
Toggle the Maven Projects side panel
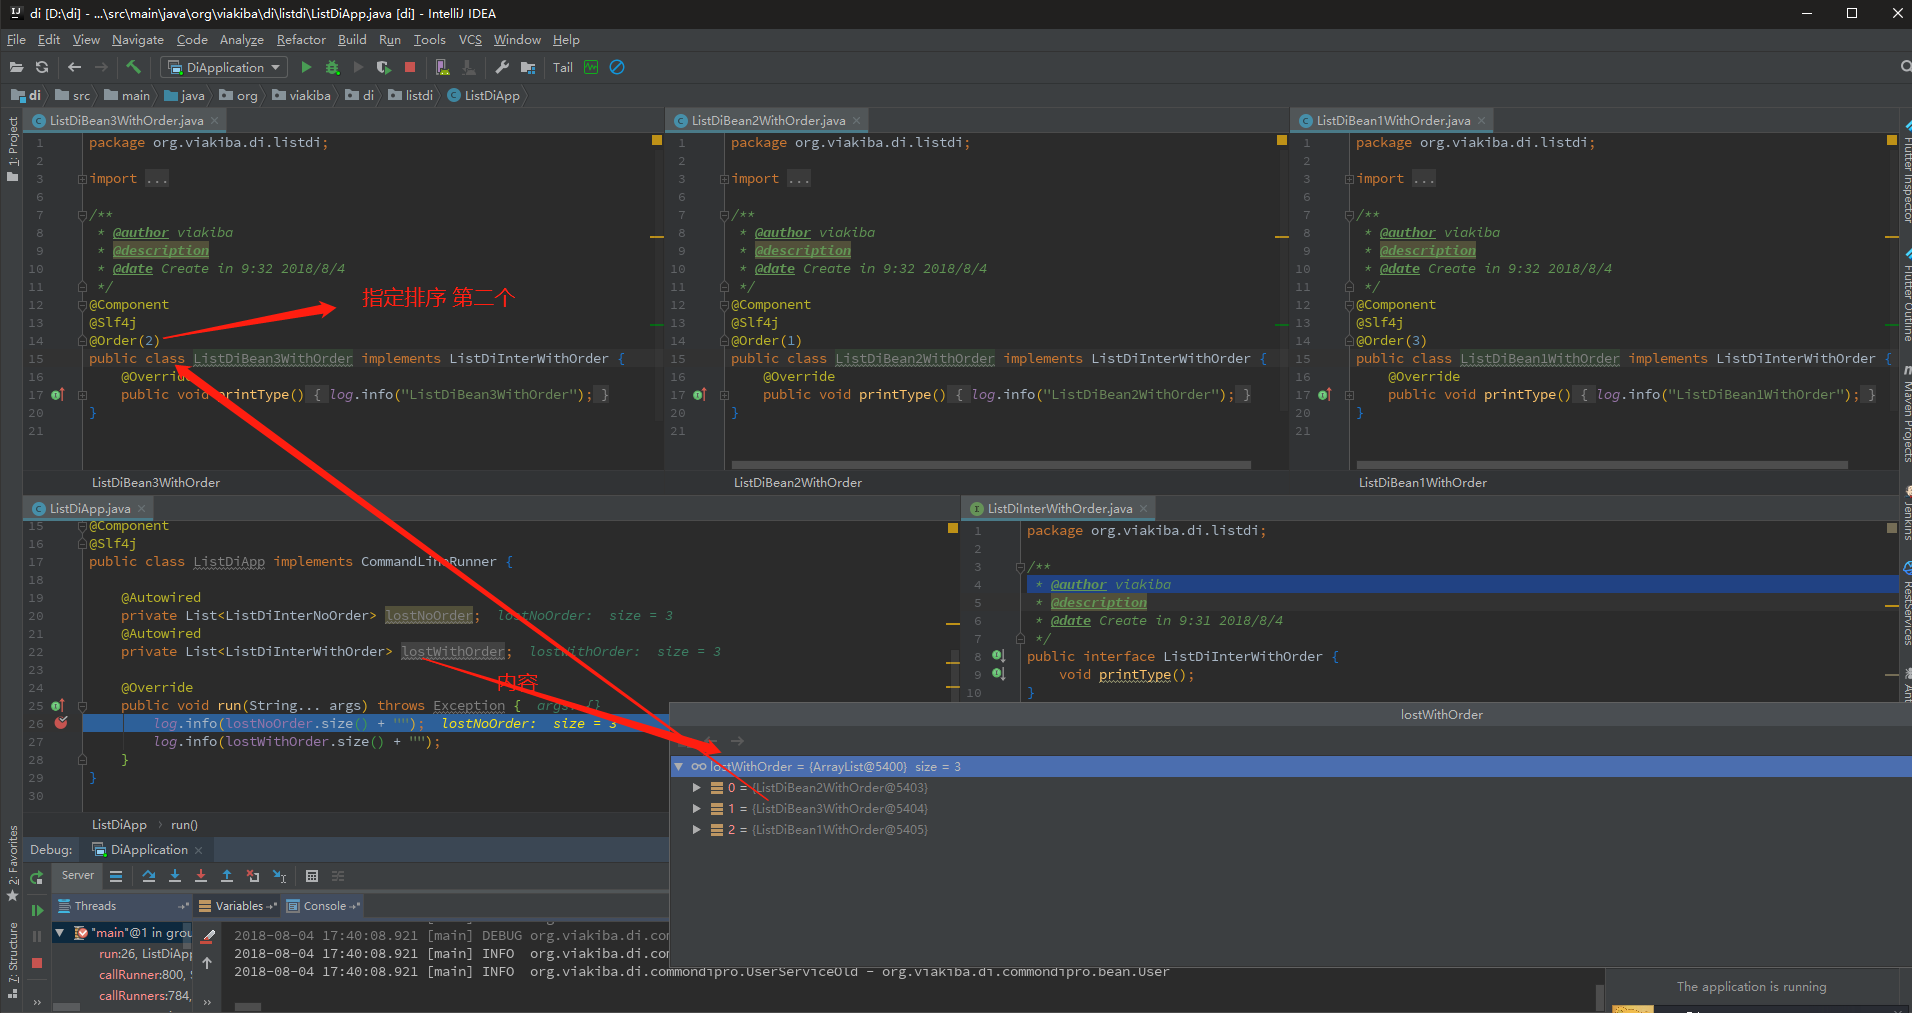[1906, 412]
